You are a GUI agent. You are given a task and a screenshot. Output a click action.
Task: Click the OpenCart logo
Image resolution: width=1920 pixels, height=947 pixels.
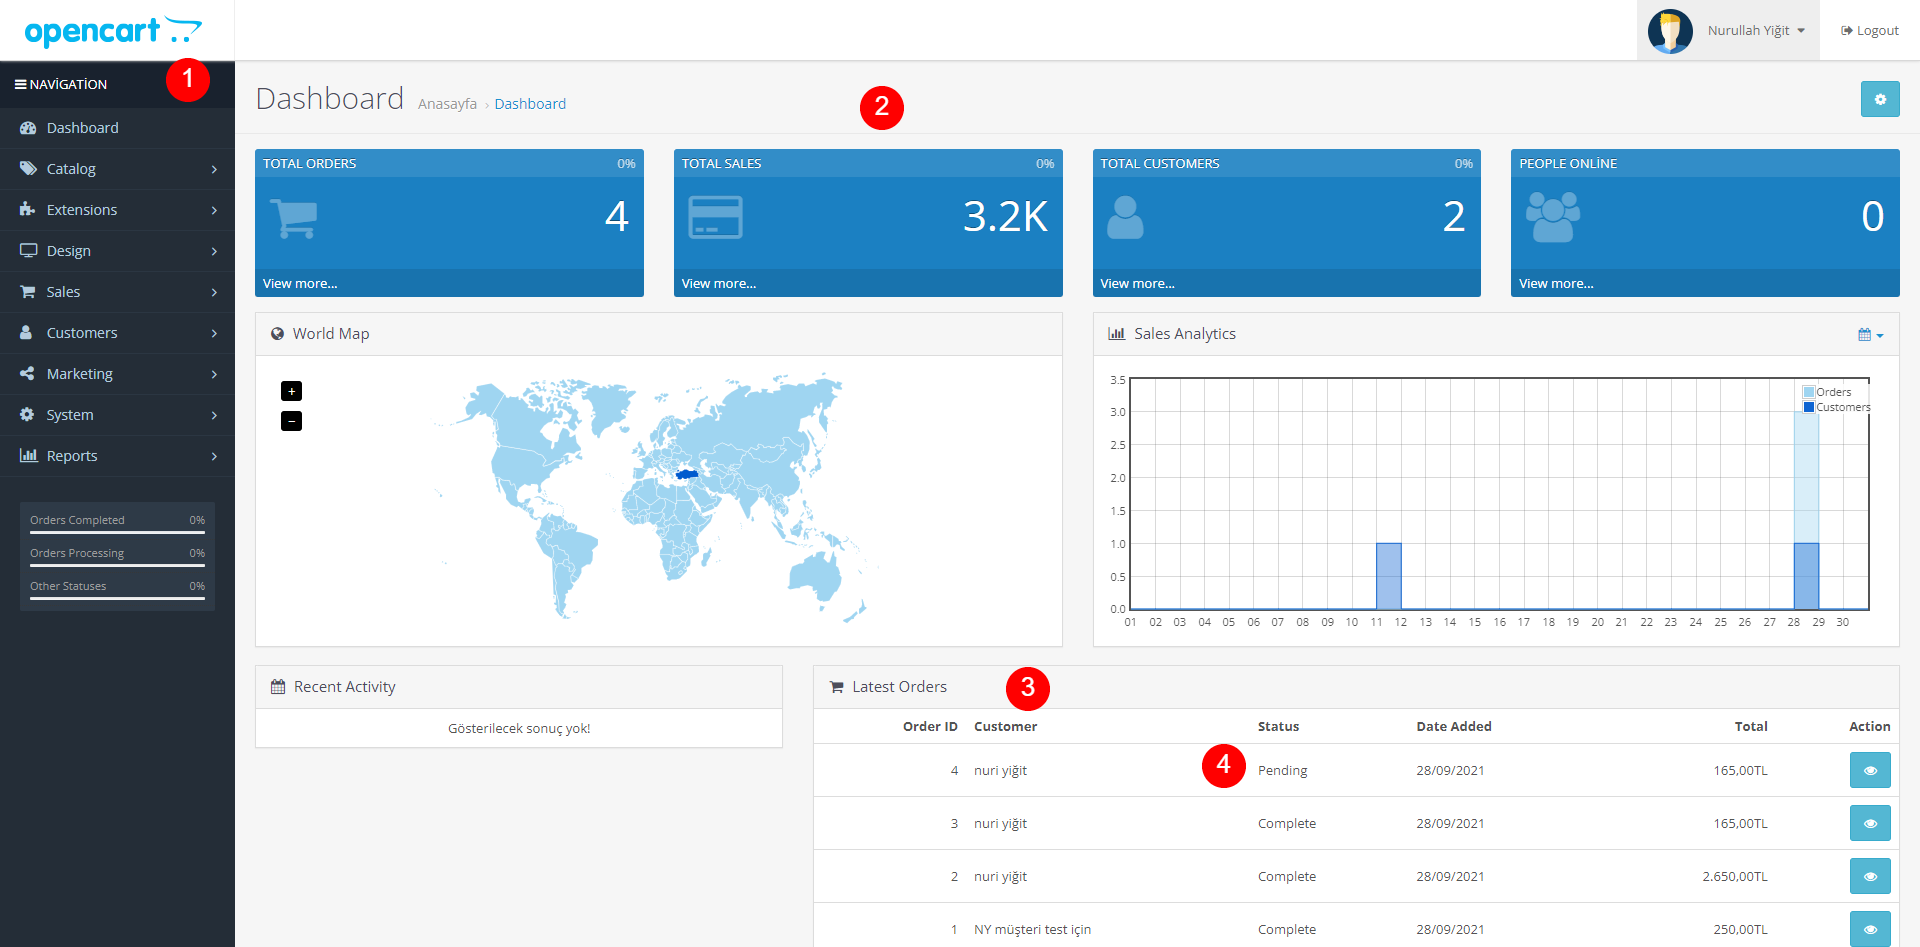pyautogui.click(x=112, y=31)
